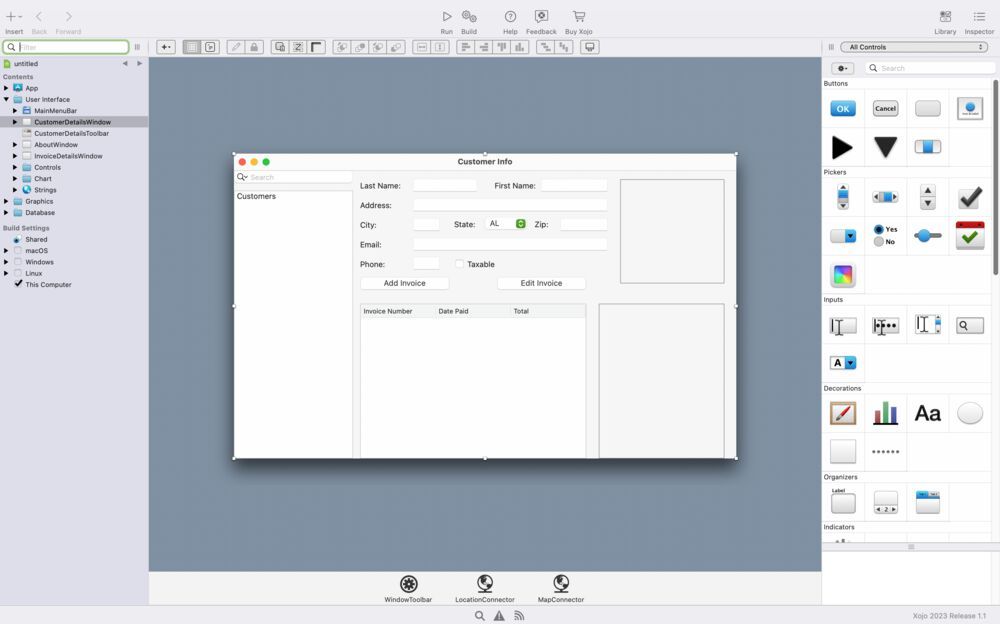
Task: Expand the App item in navigator
Action: [x=6, y=88]
